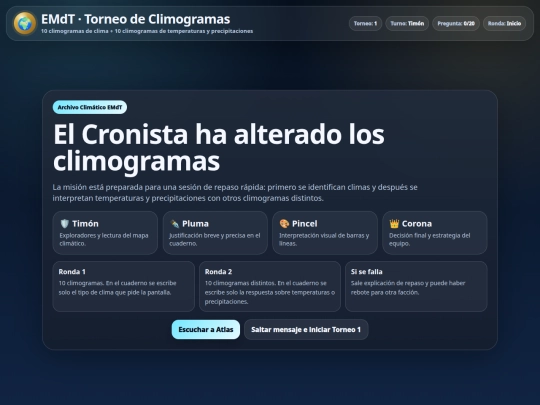This screenshot has height=405, width=540.
Task: Click the heading El Cronista ha alterado los climogramas
Action: coord(219,147)
